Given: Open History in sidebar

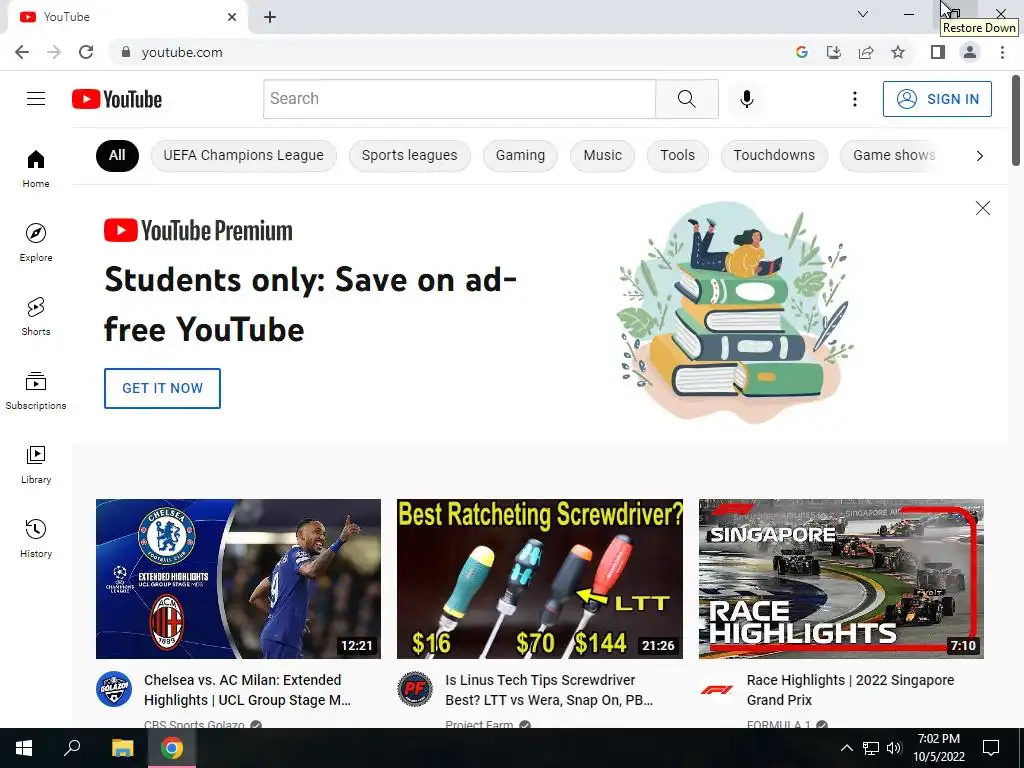Looking at the screenshot, I should point(36,539).
